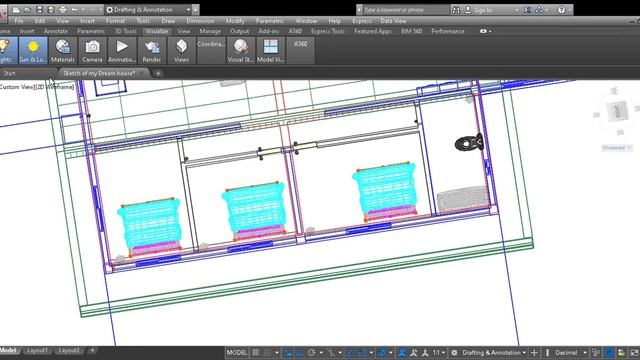Toggle annotation monitor plus icon
The height and width of the screenshot is (360, 640).
pos(534,353)
